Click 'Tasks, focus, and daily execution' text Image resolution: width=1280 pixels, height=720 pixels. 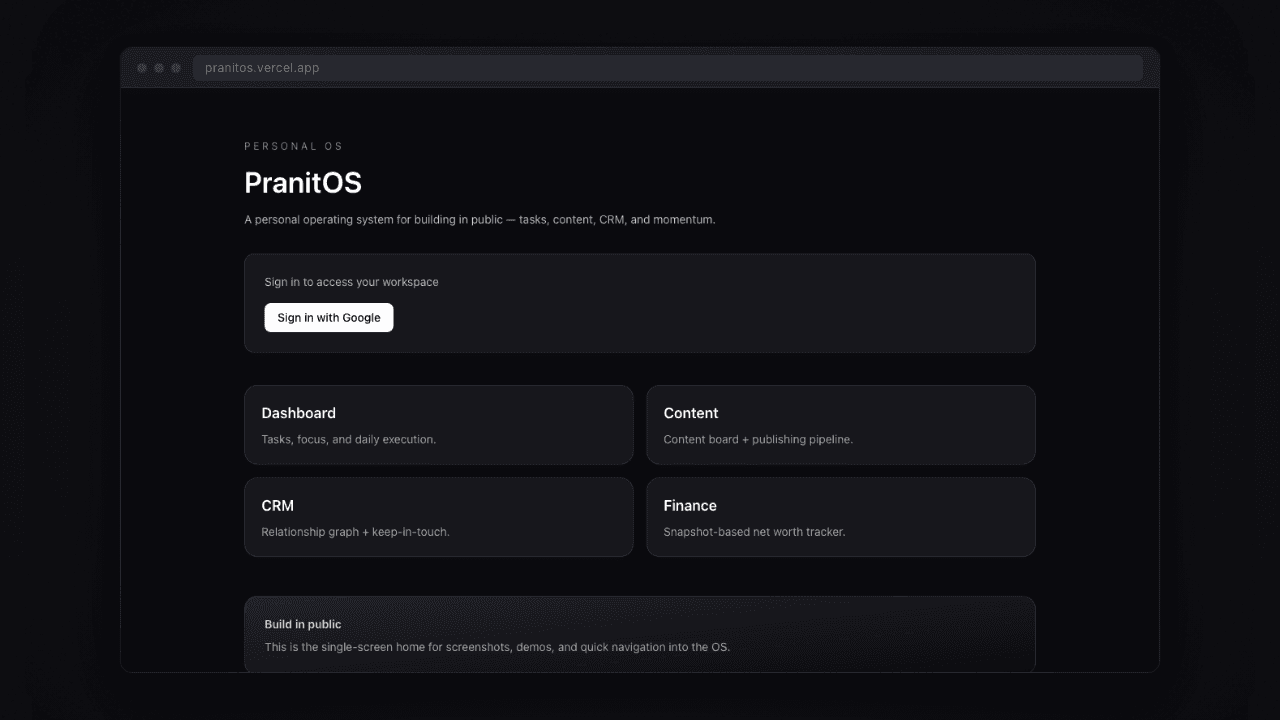pyautogui.click(x=348, y=440)
